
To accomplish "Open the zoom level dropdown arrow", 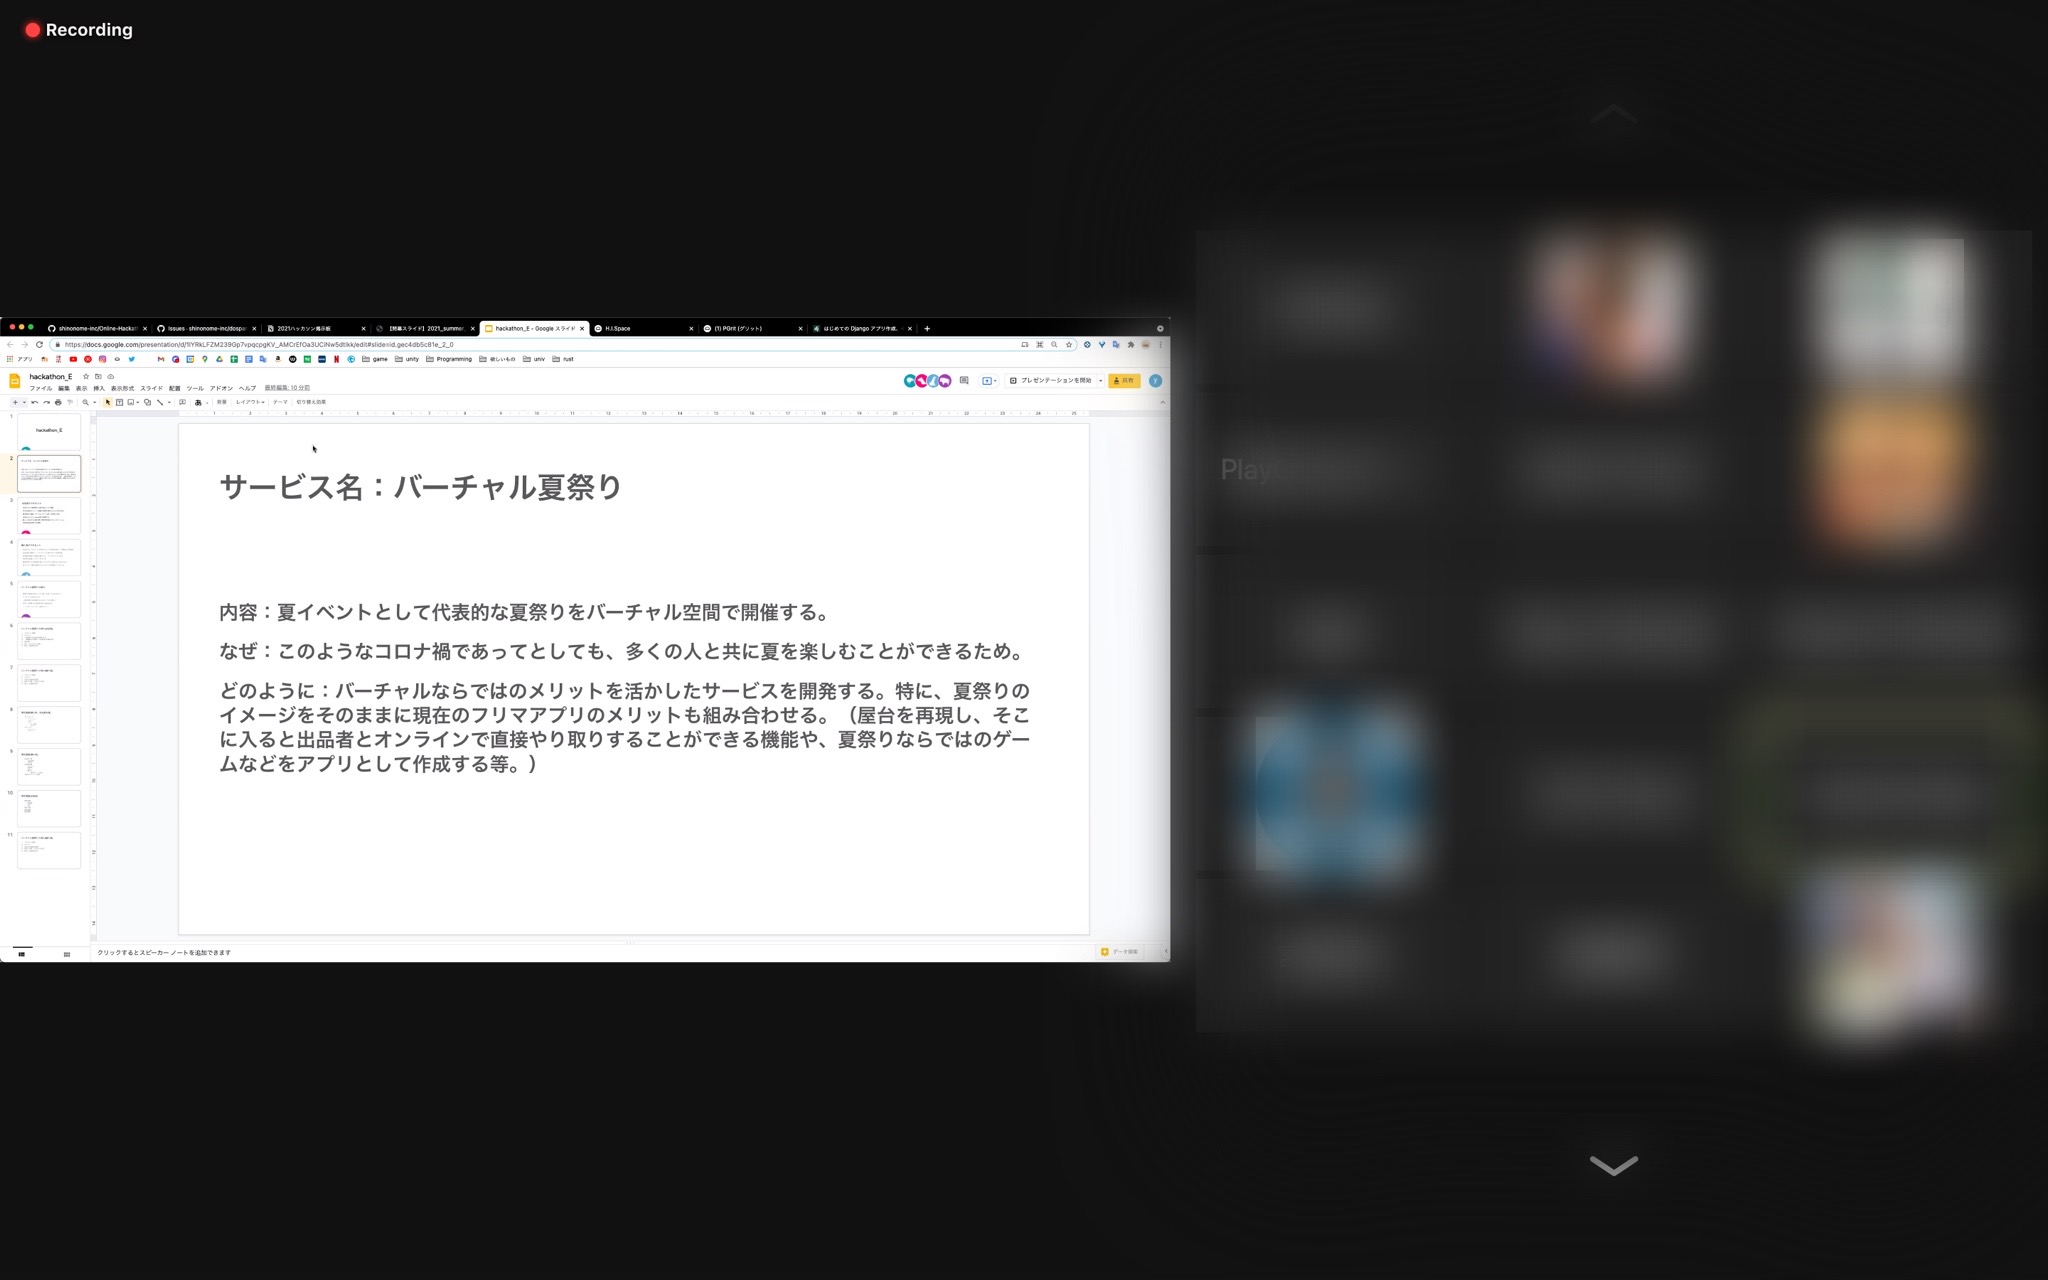I will pos(95,402).
